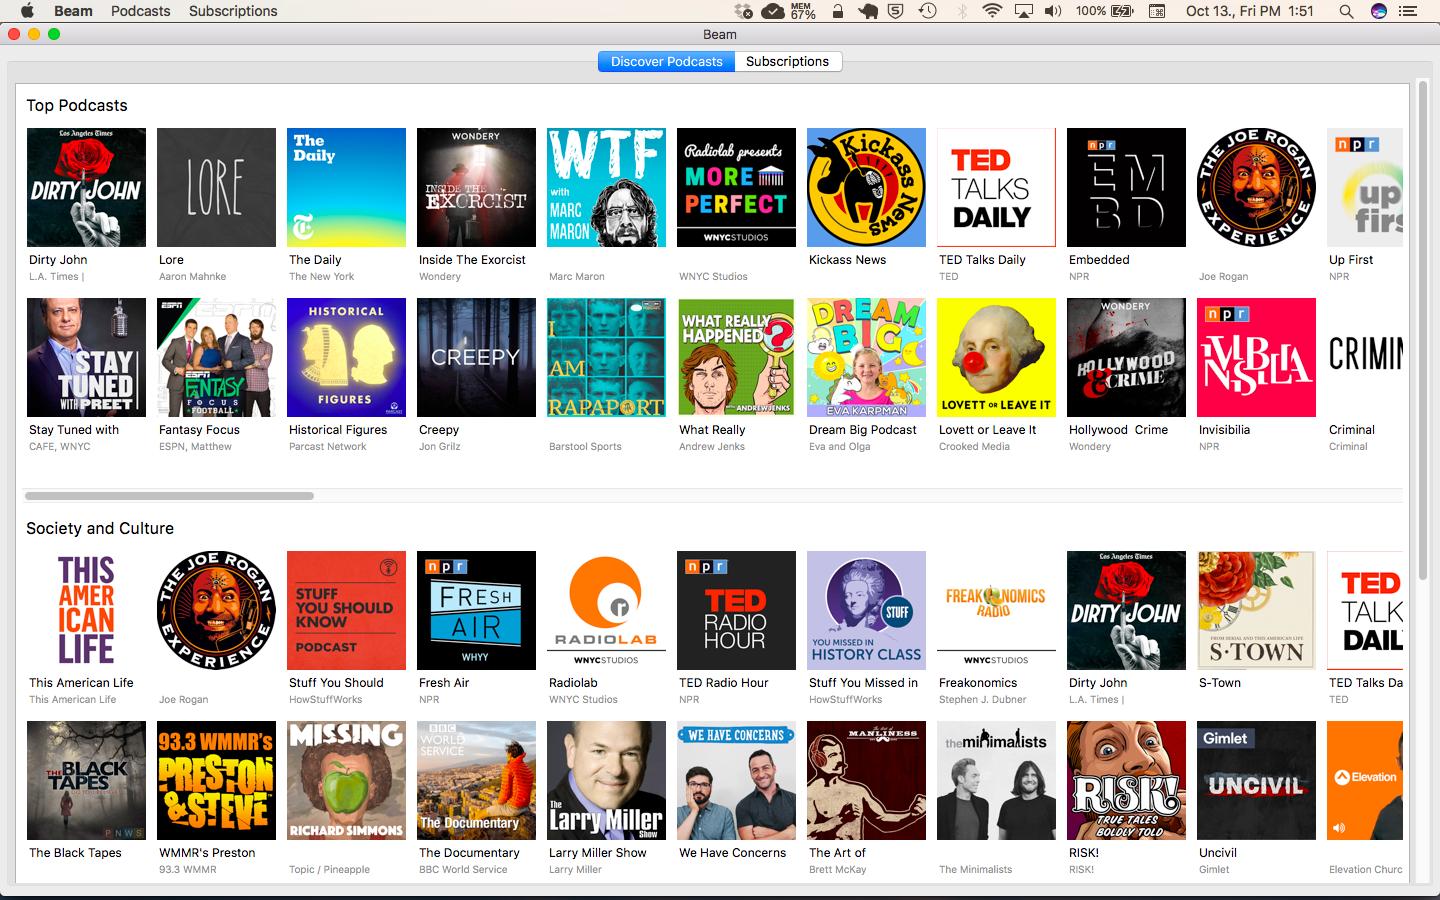Open the Fresh Air podcast cover
The height and width of the screenshot is (900, 1440).
click(x=476, y=610)
